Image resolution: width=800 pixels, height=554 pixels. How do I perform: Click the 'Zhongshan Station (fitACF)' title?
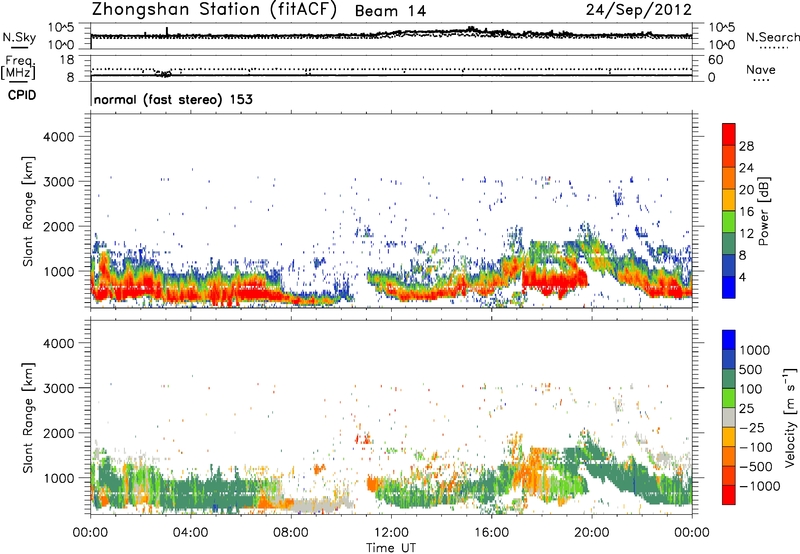(x=215, y=10)
